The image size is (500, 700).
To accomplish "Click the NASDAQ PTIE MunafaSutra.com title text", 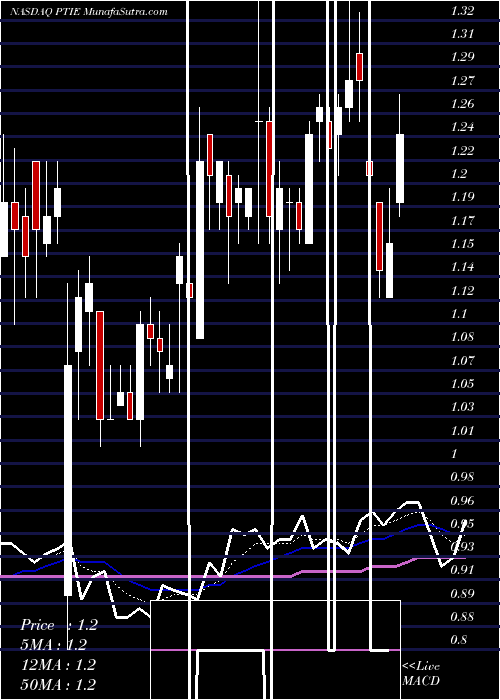I will 89,12.
